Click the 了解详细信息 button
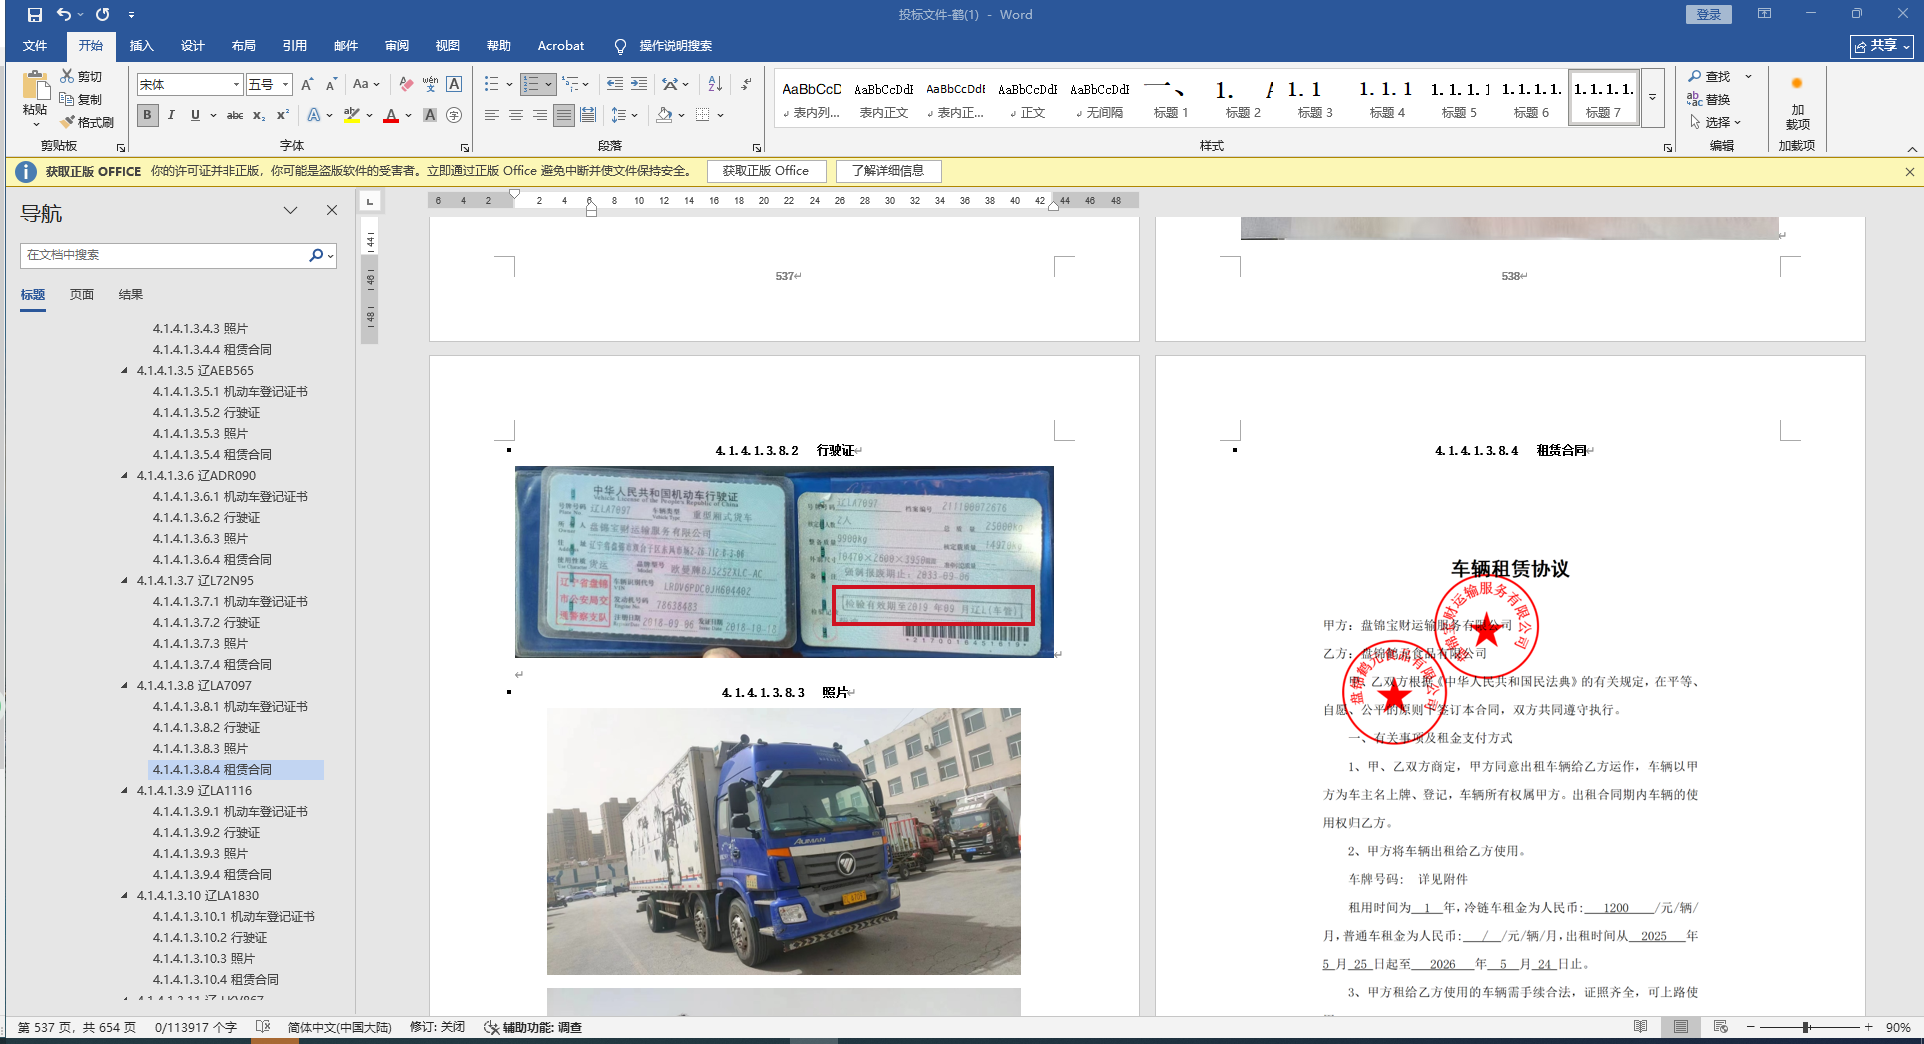Viewport: 1924px width, 1044px height. [x=888, y=171]
